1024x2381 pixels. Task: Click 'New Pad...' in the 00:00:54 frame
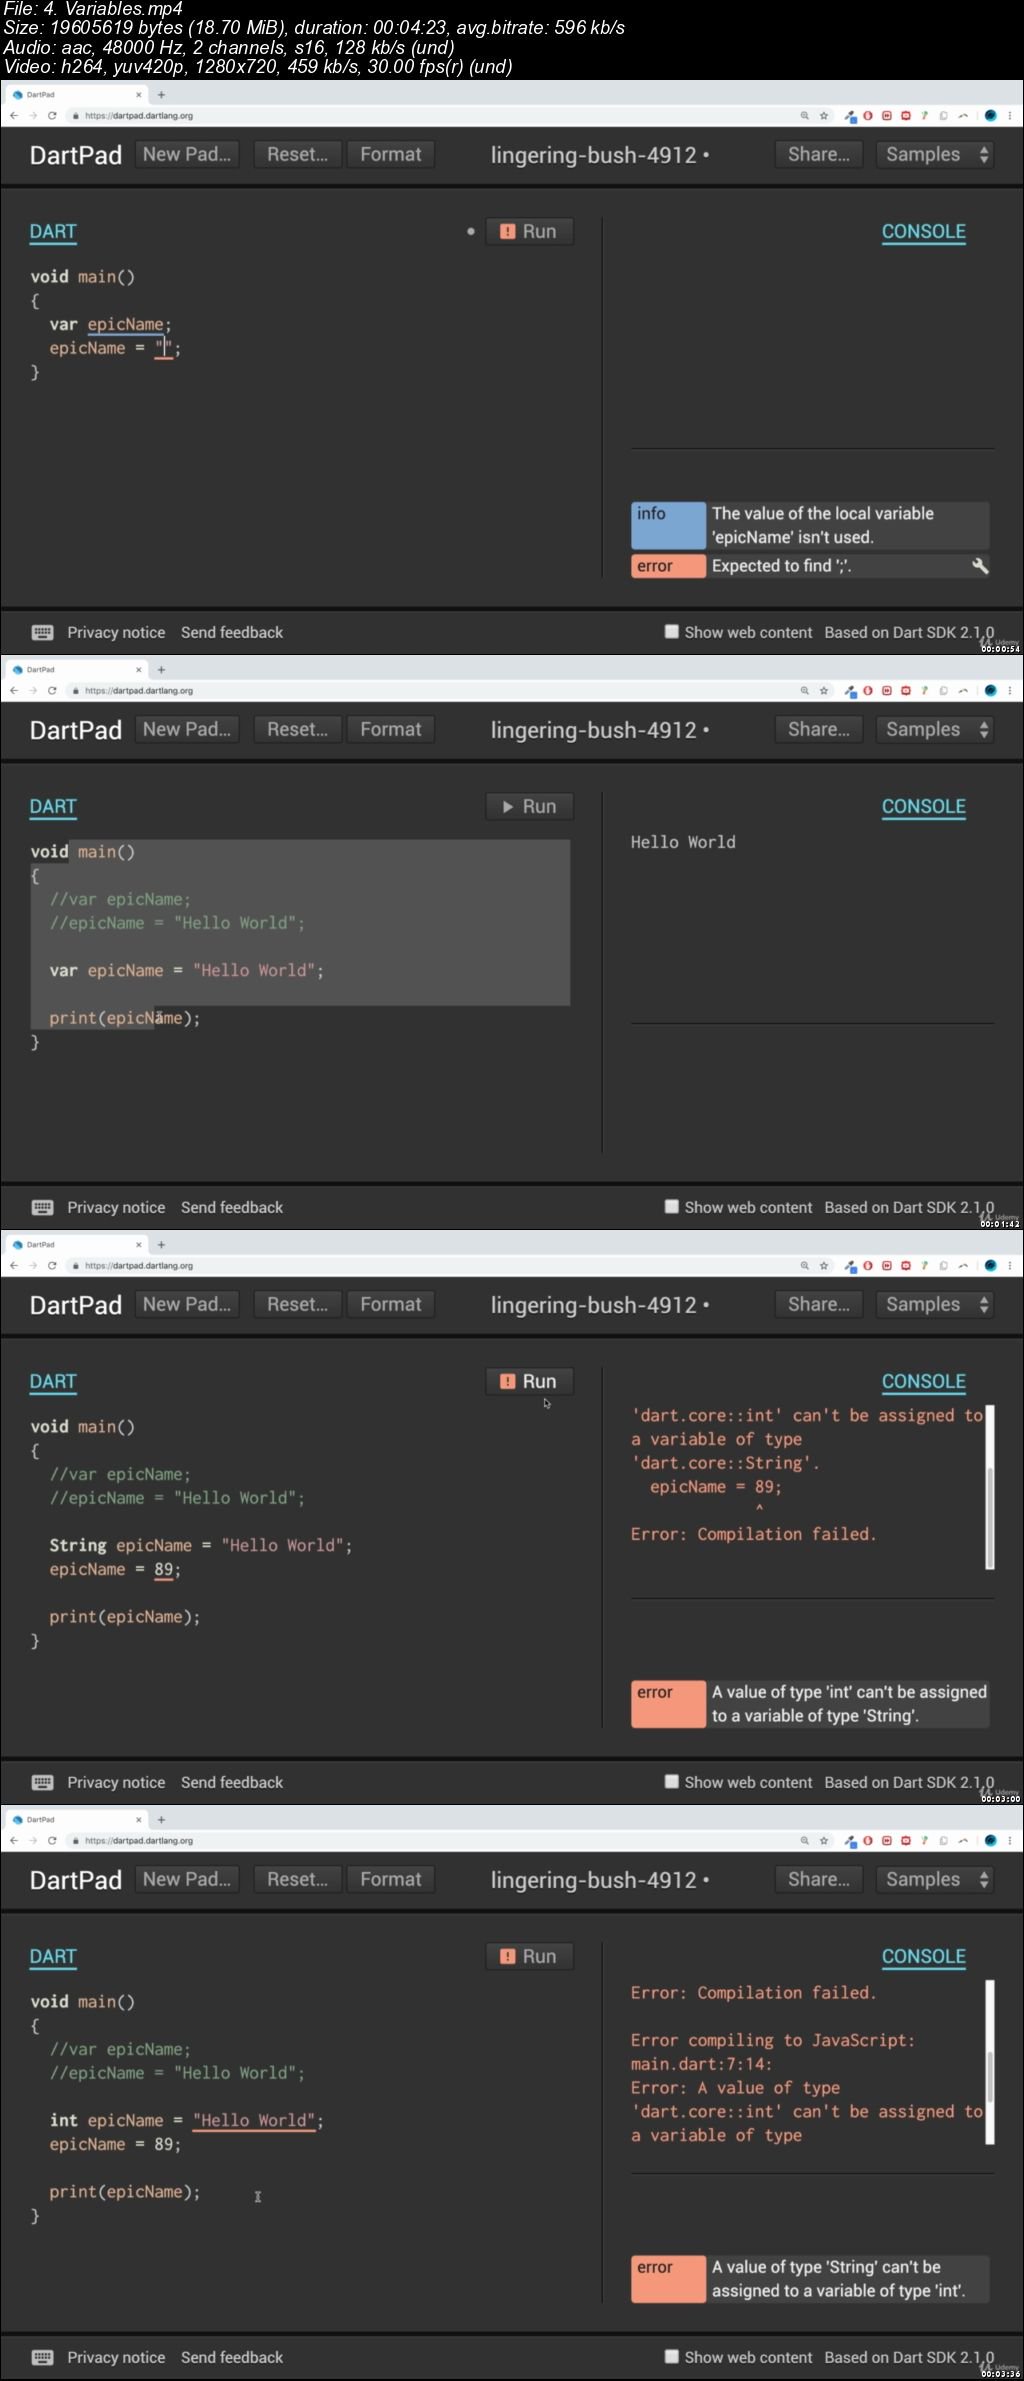187,154
